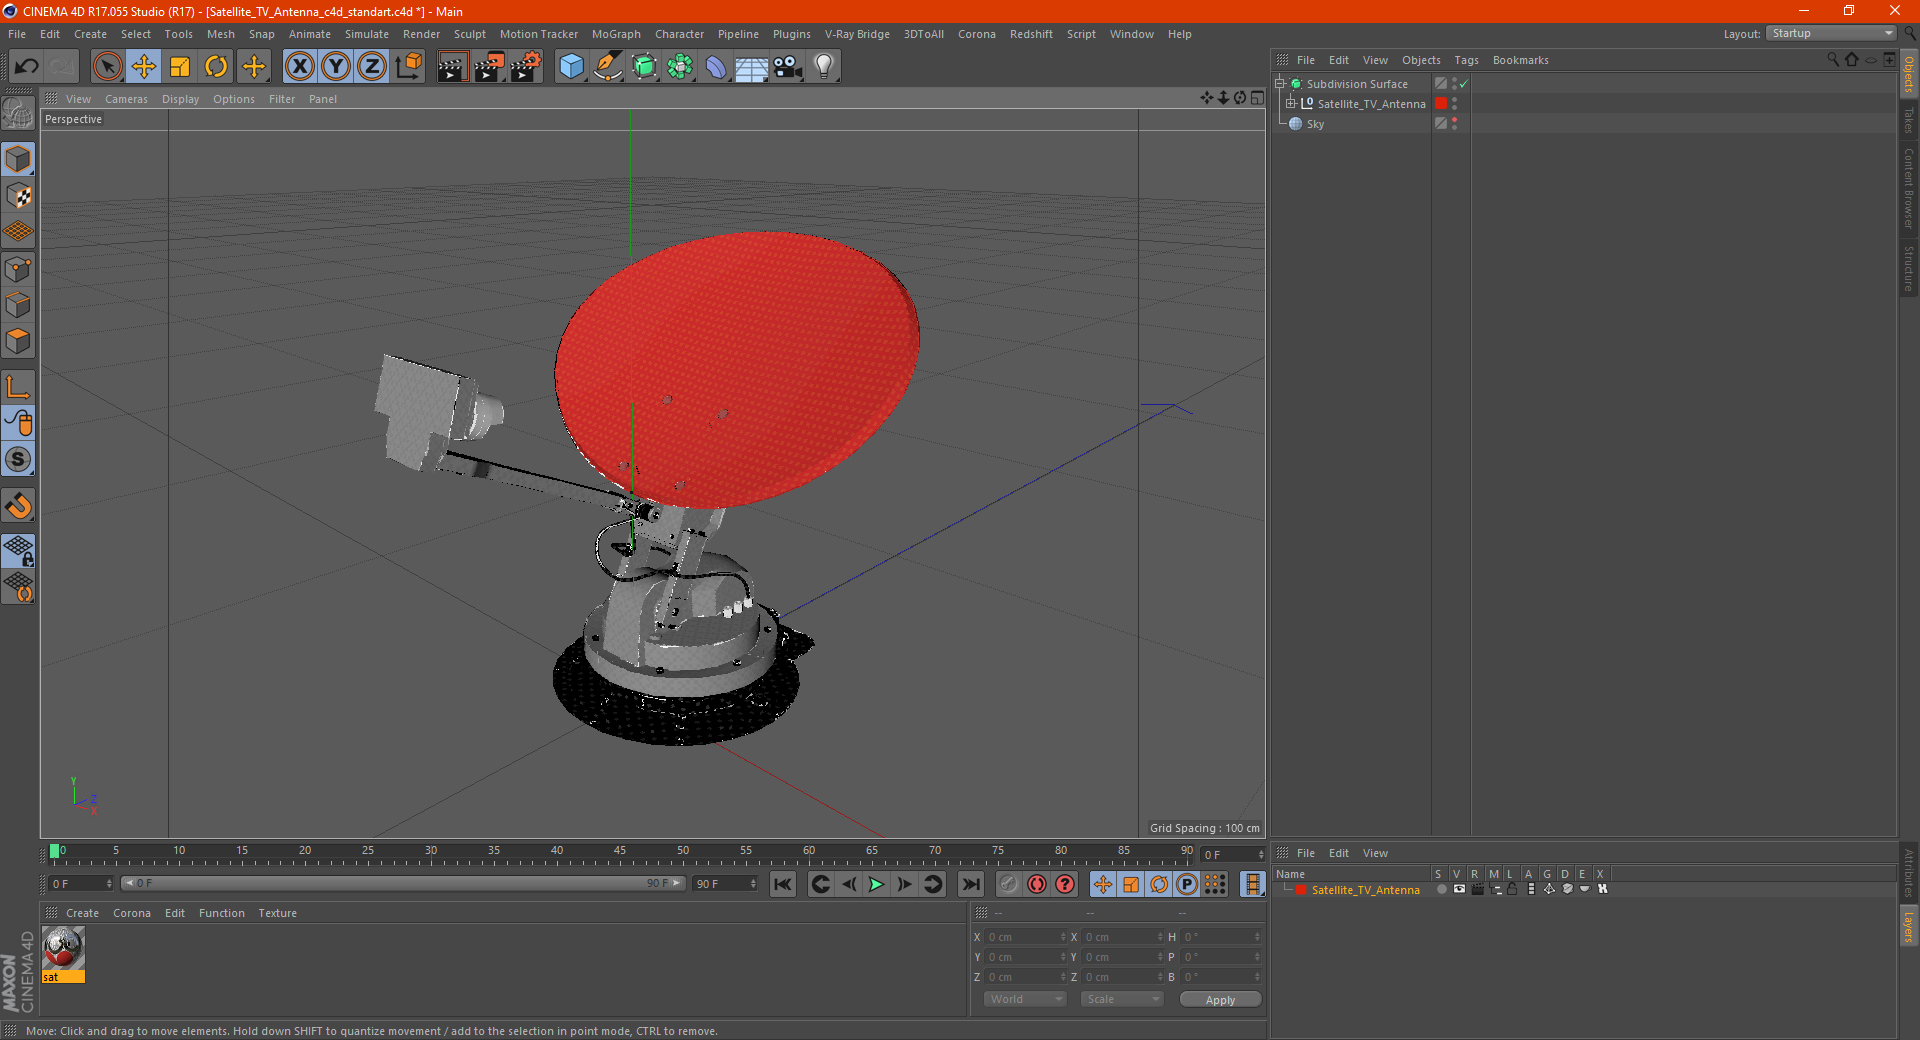
Task: Open the material Texture menu
Action: 277,913
